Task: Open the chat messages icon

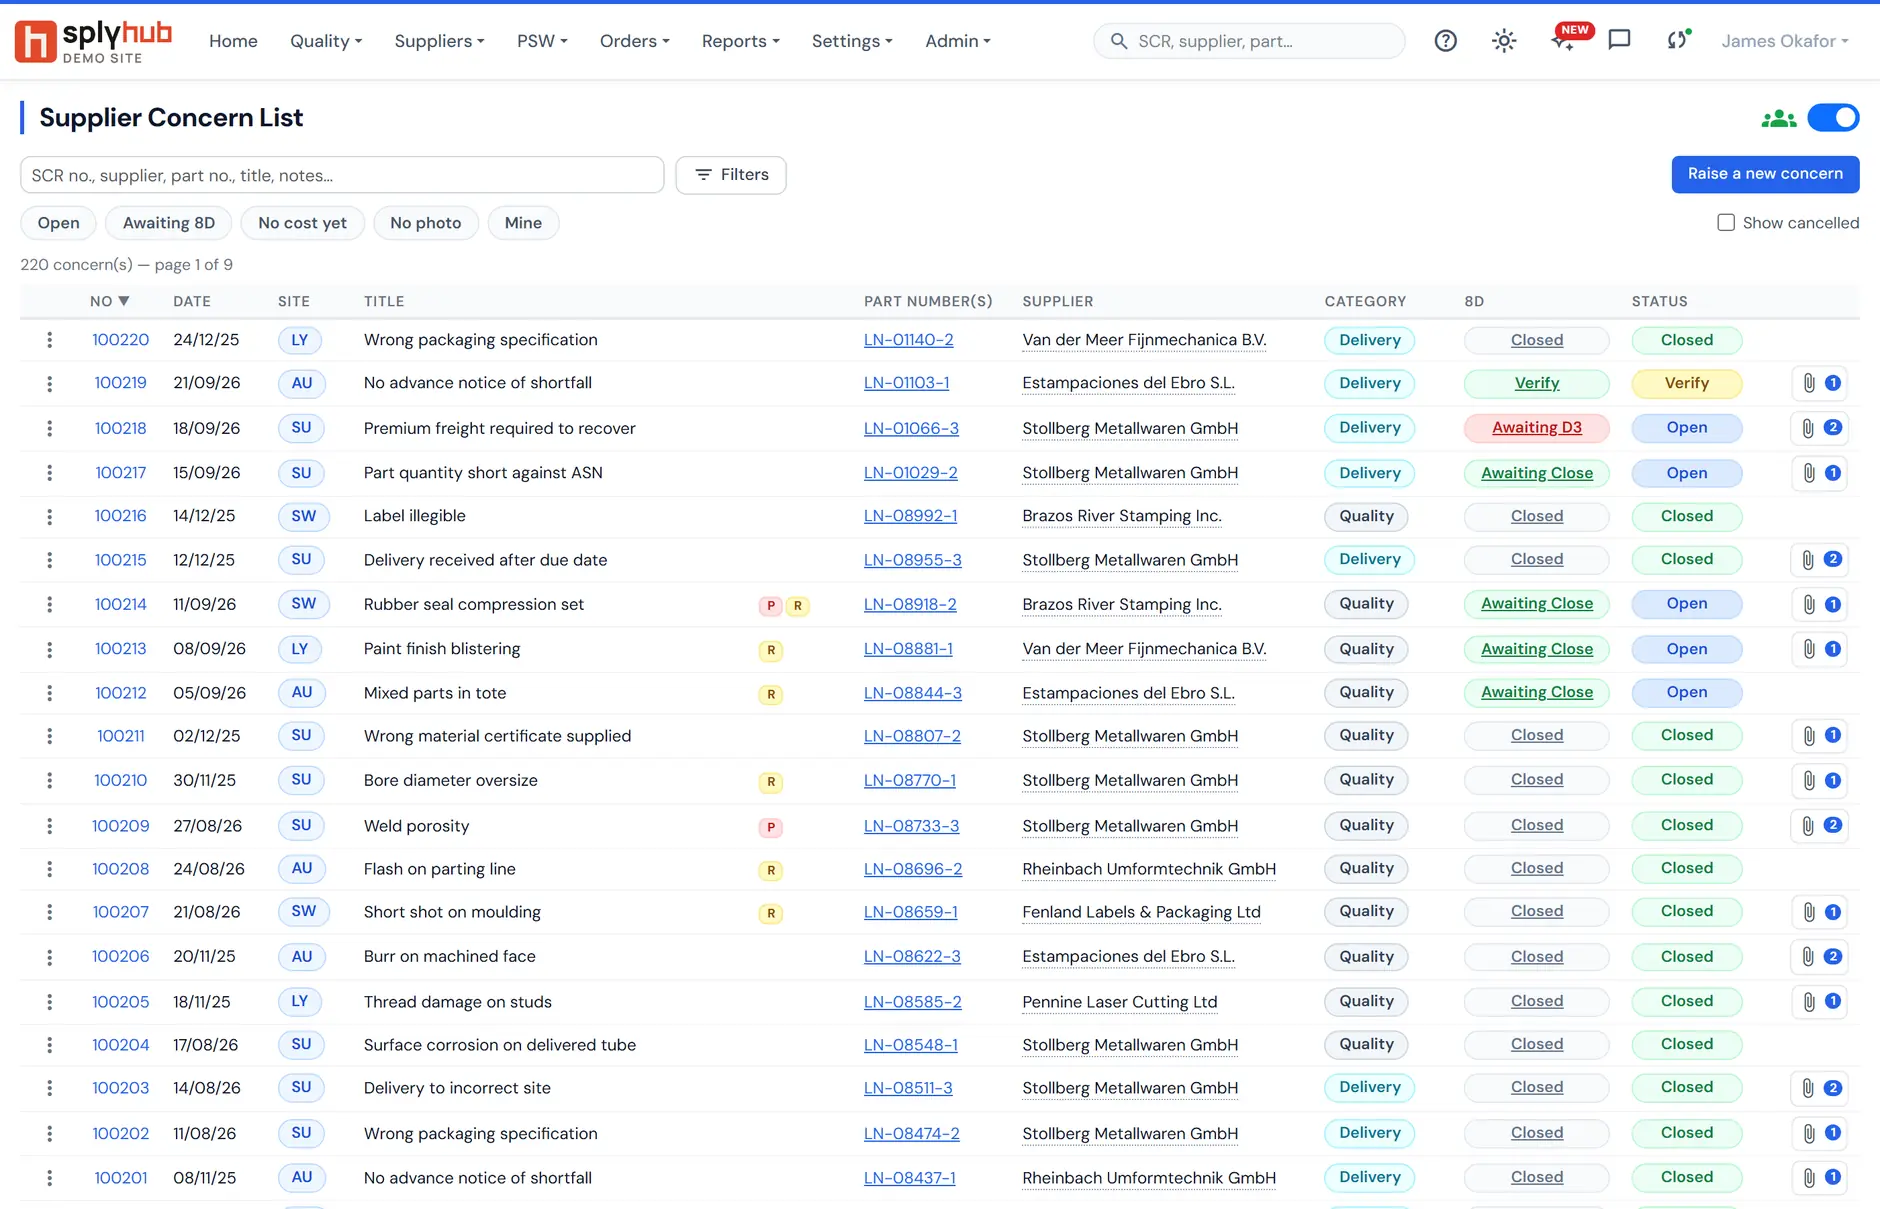Action: pos(1620,41)
